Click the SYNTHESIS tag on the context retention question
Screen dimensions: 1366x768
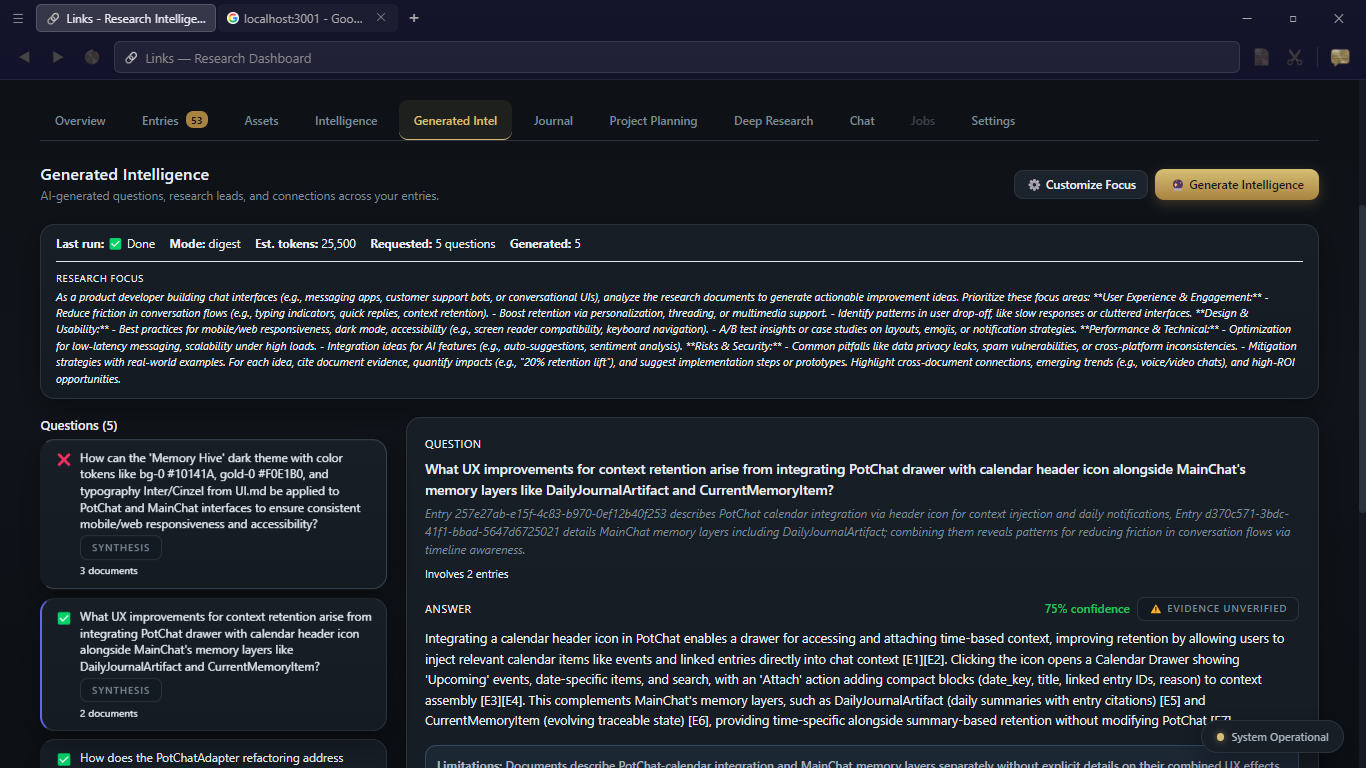(x=121, y=690)
